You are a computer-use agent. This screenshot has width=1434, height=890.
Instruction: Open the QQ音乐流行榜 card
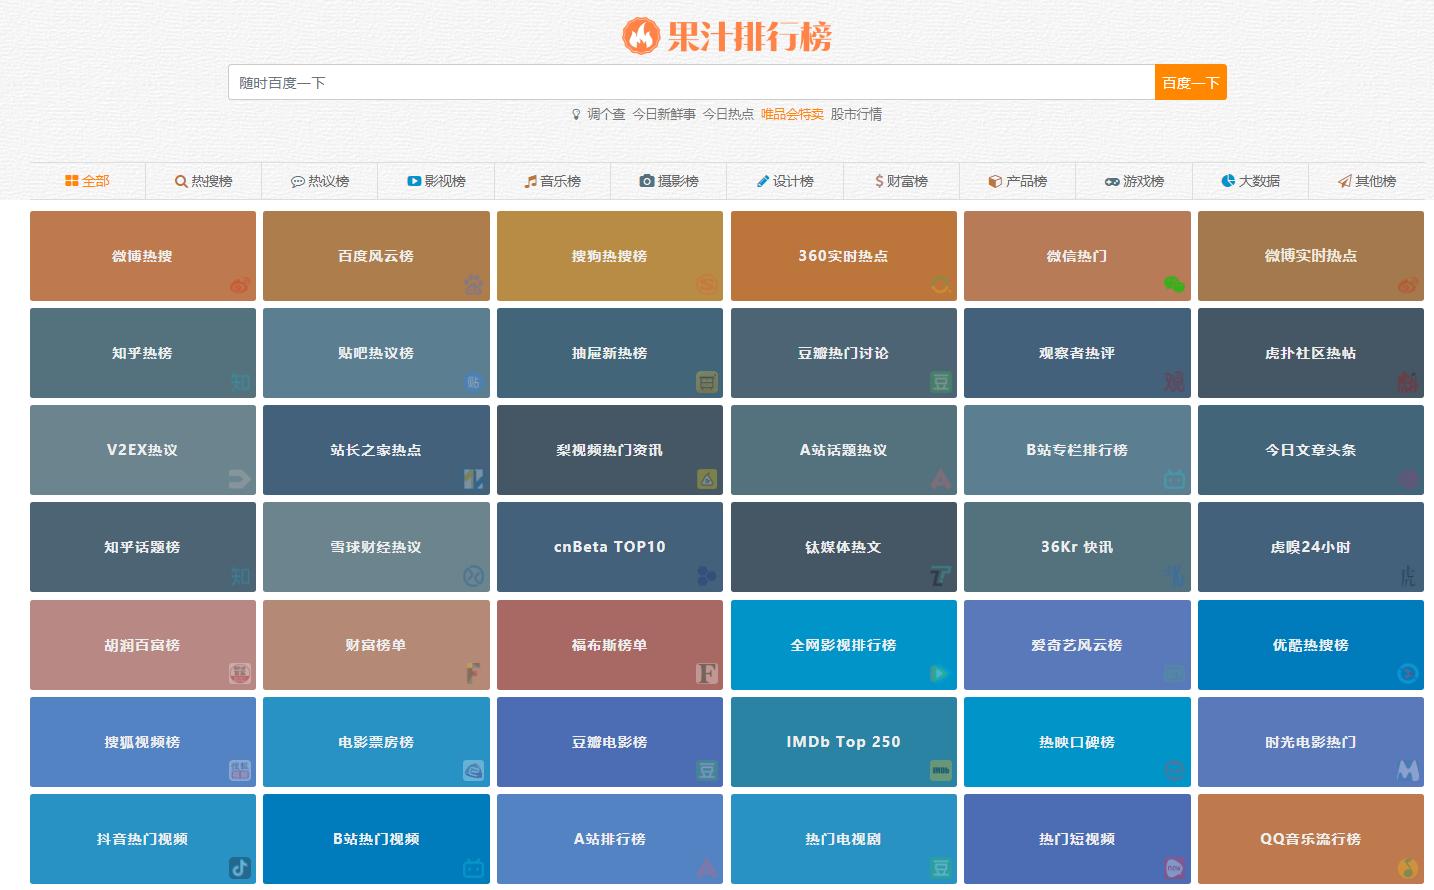click(x=1311, y=839)
